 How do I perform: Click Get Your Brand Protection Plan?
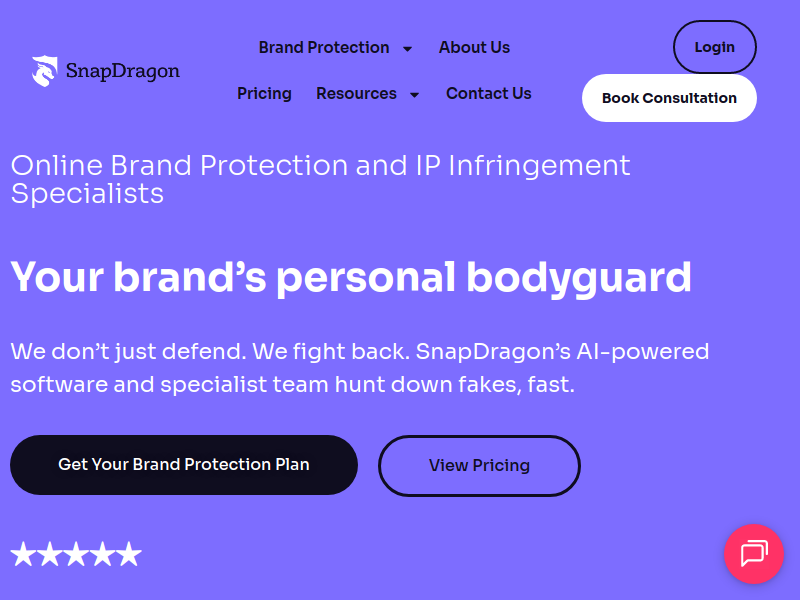coord(184,465)
